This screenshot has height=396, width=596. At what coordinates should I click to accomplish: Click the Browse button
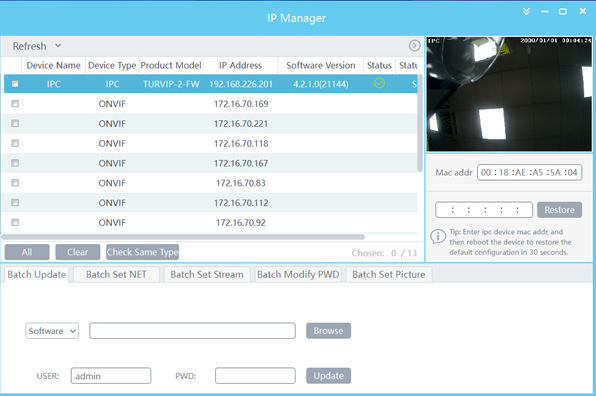pos(328,331)
